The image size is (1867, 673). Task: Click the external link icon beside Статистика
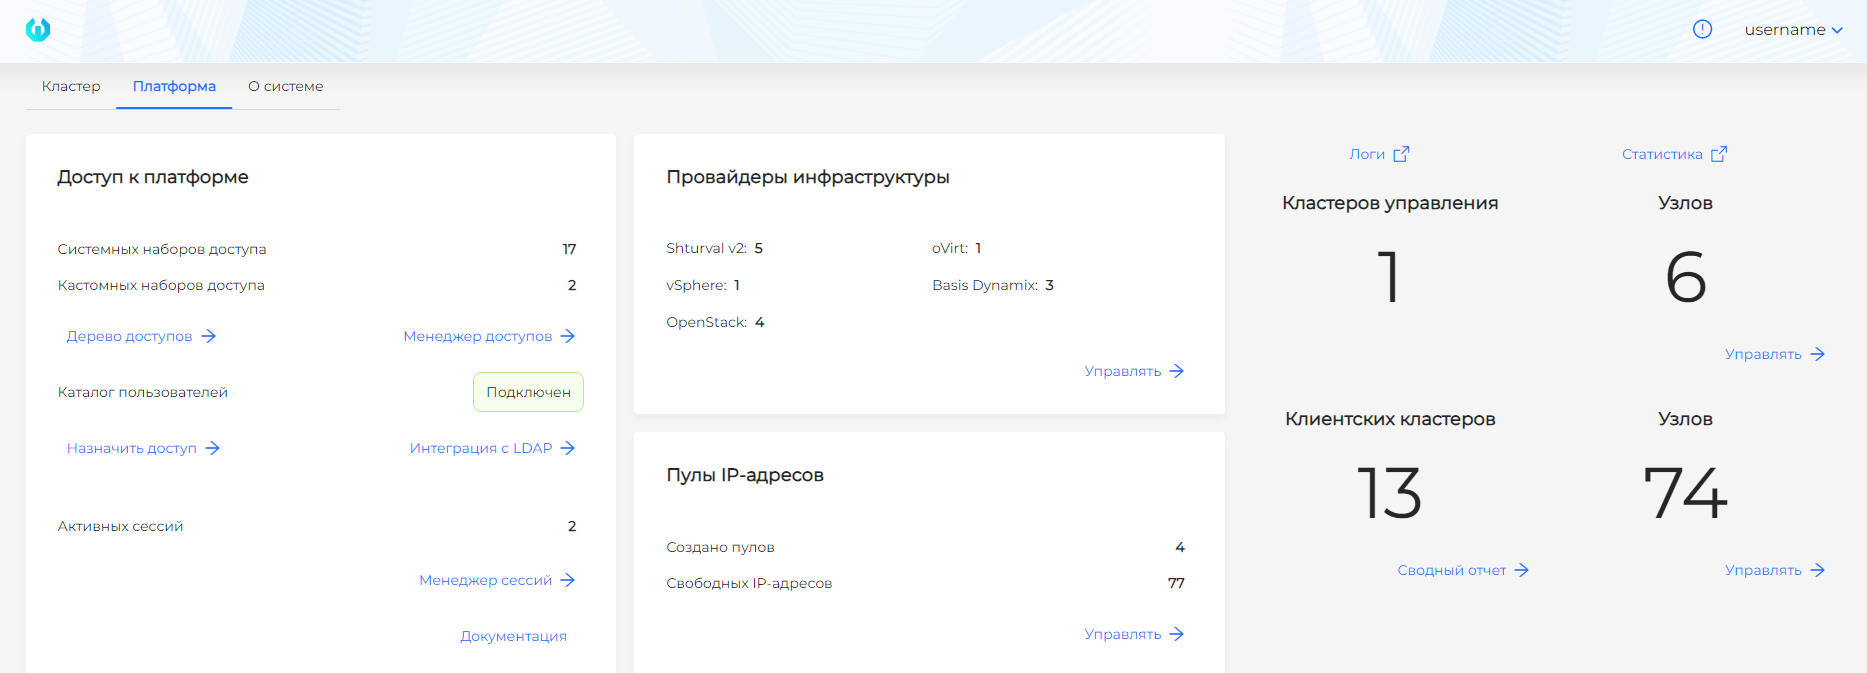[x=1719, y=154]
